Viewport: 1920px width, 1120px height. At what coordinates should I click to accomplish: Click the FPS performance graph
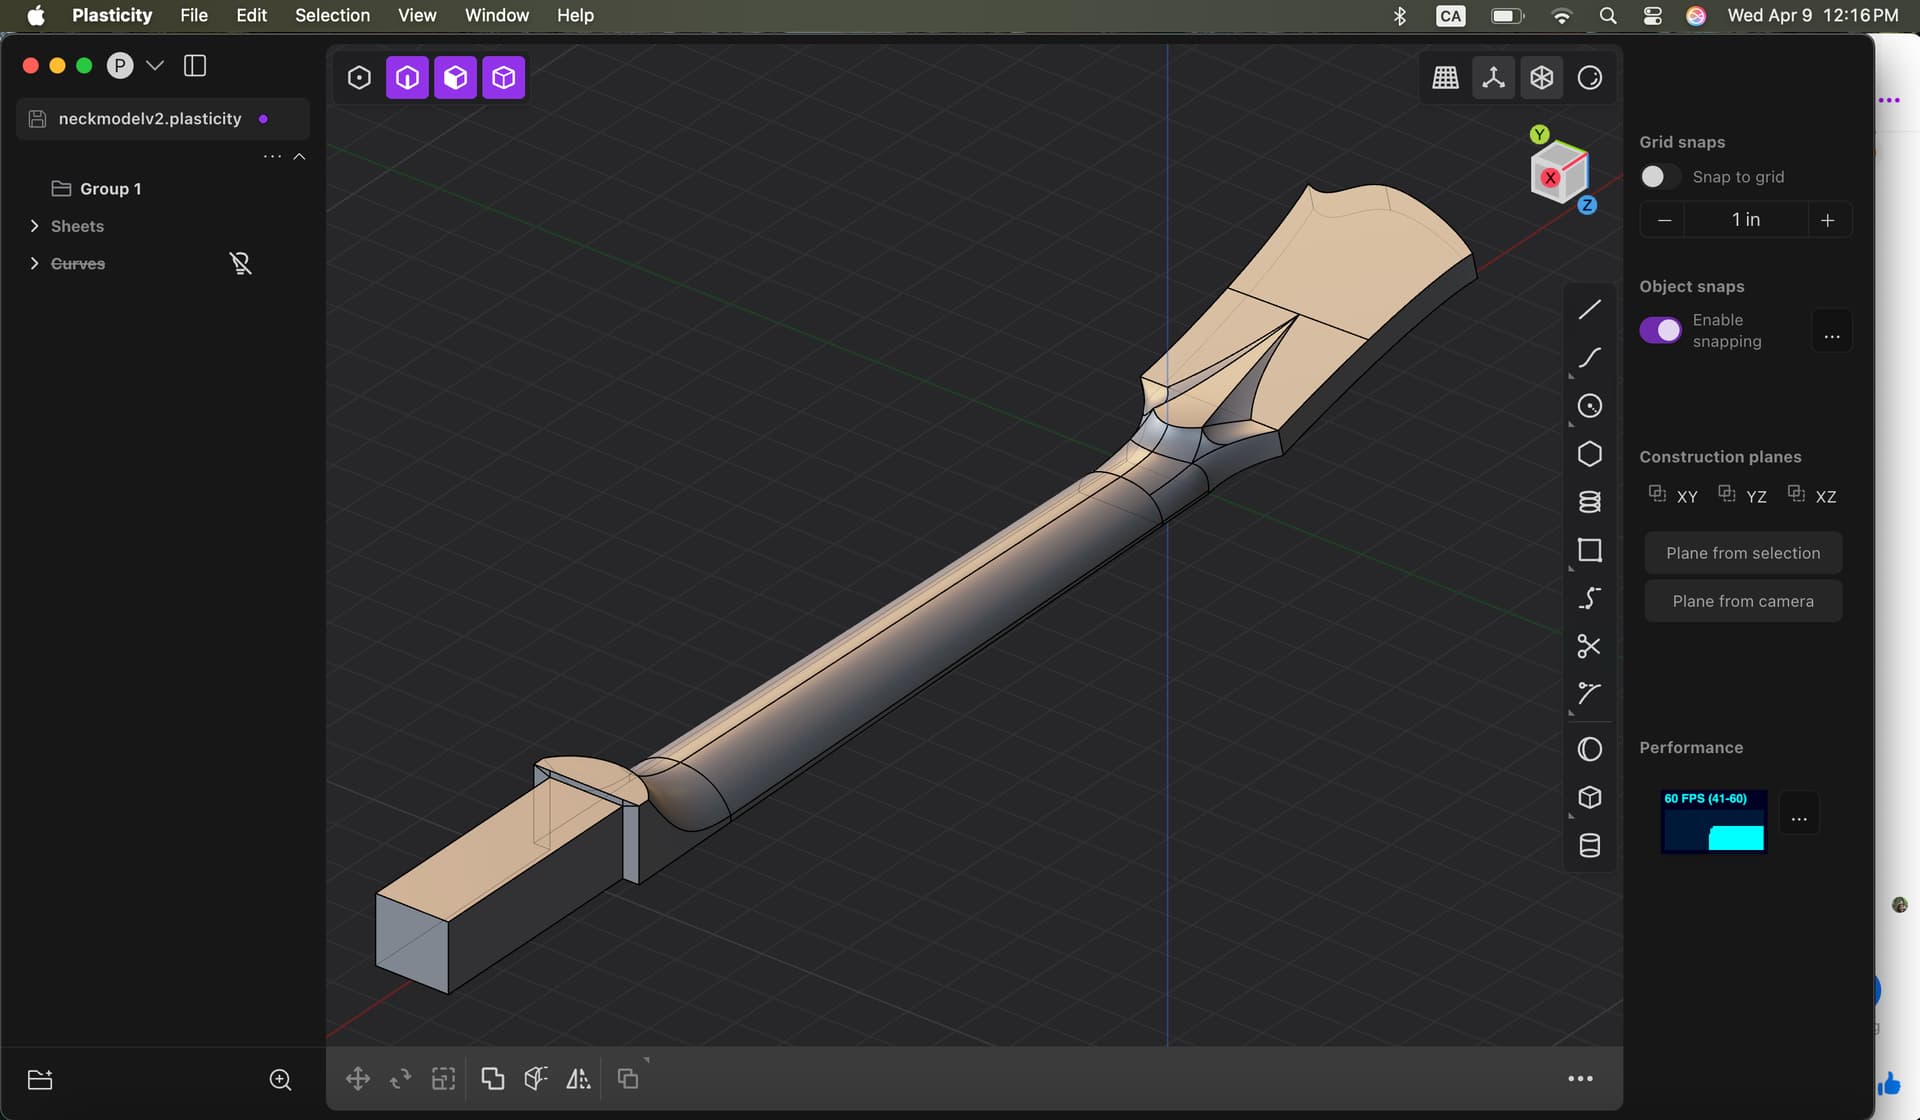coord(1714,822)
